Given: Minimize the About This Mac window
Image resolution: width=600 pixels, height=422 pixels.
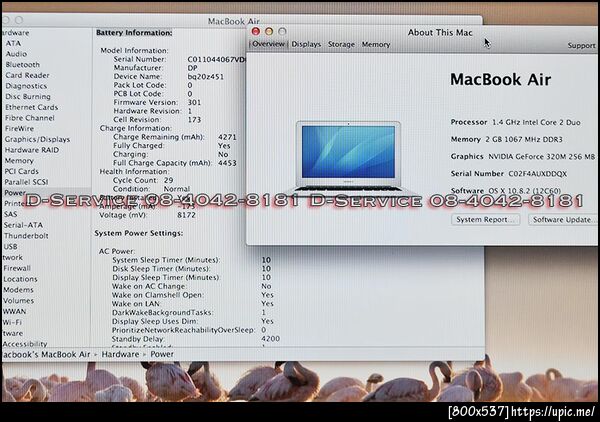Looking at the screenshot, I should tap(269, 31).
